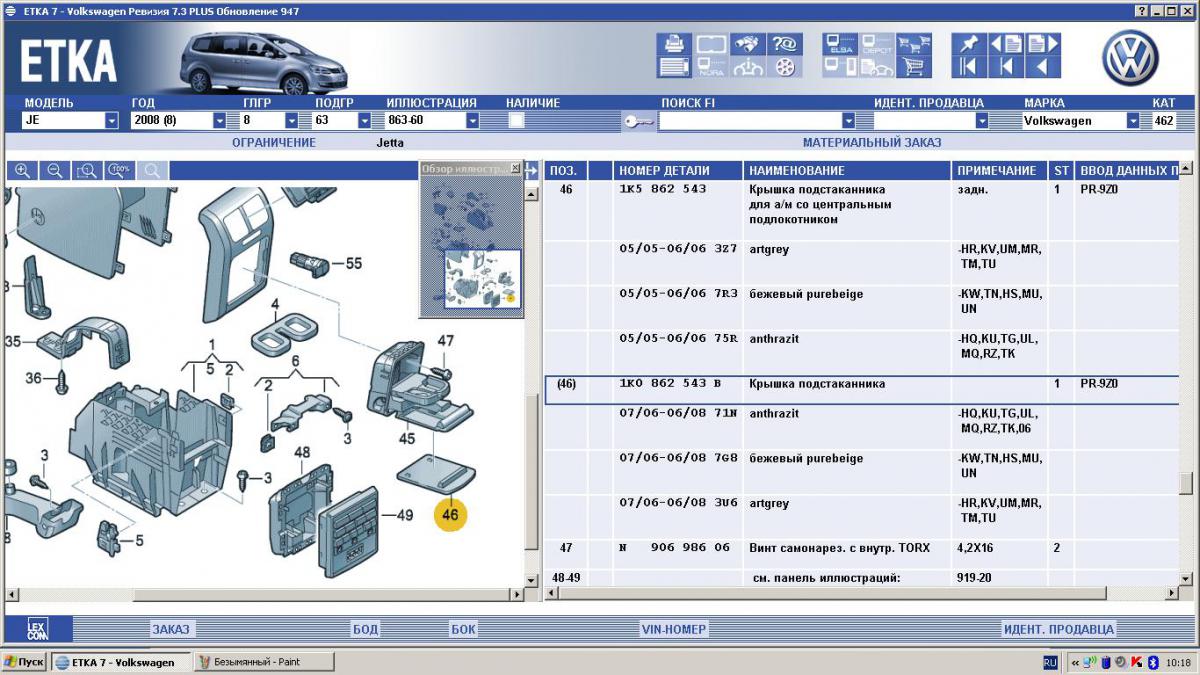Image resolution: width=1200 pixels, height=675 pixels.
Task: Switch to ETKA 7 - Volkswagen taskbar button
Action: tap(120, 662)
